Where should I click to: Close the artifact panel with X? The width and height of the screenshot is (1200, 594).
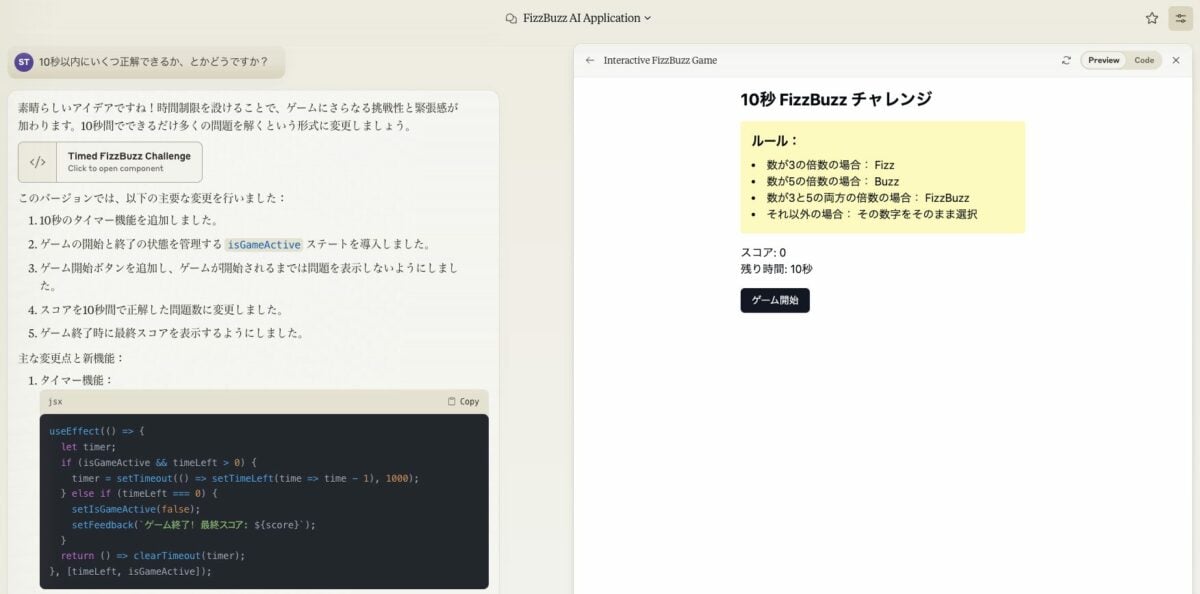point(1176,60)
